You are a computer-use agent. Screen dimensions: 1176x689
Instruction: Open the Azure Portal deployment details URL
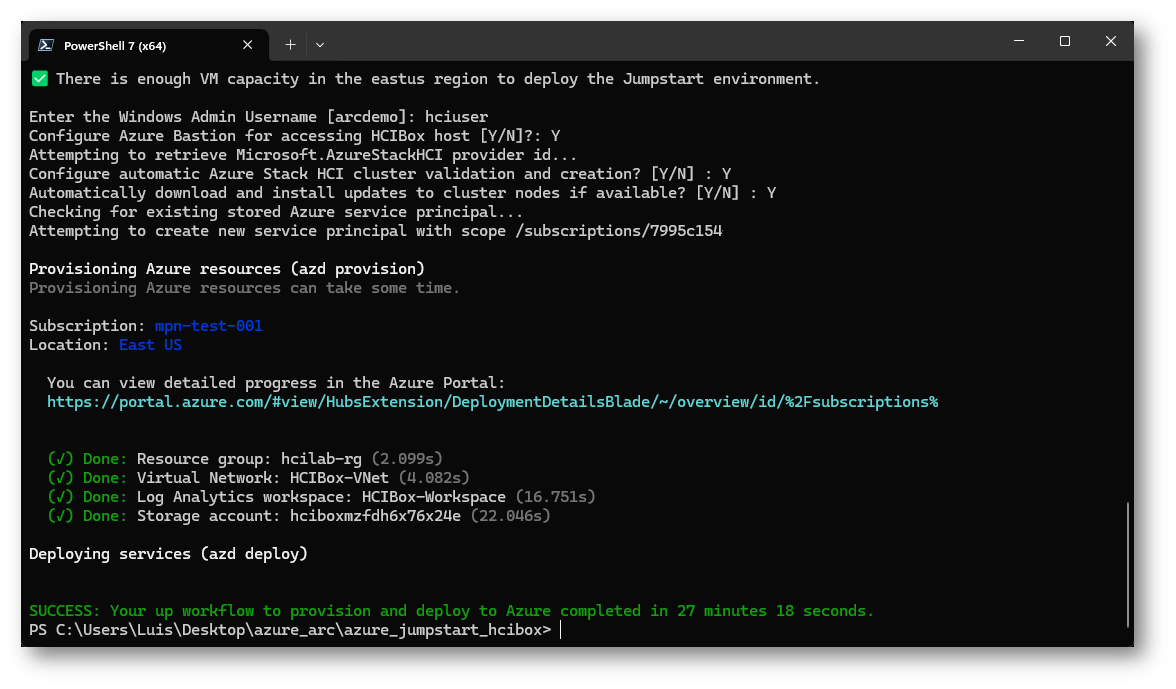[492, 402]
